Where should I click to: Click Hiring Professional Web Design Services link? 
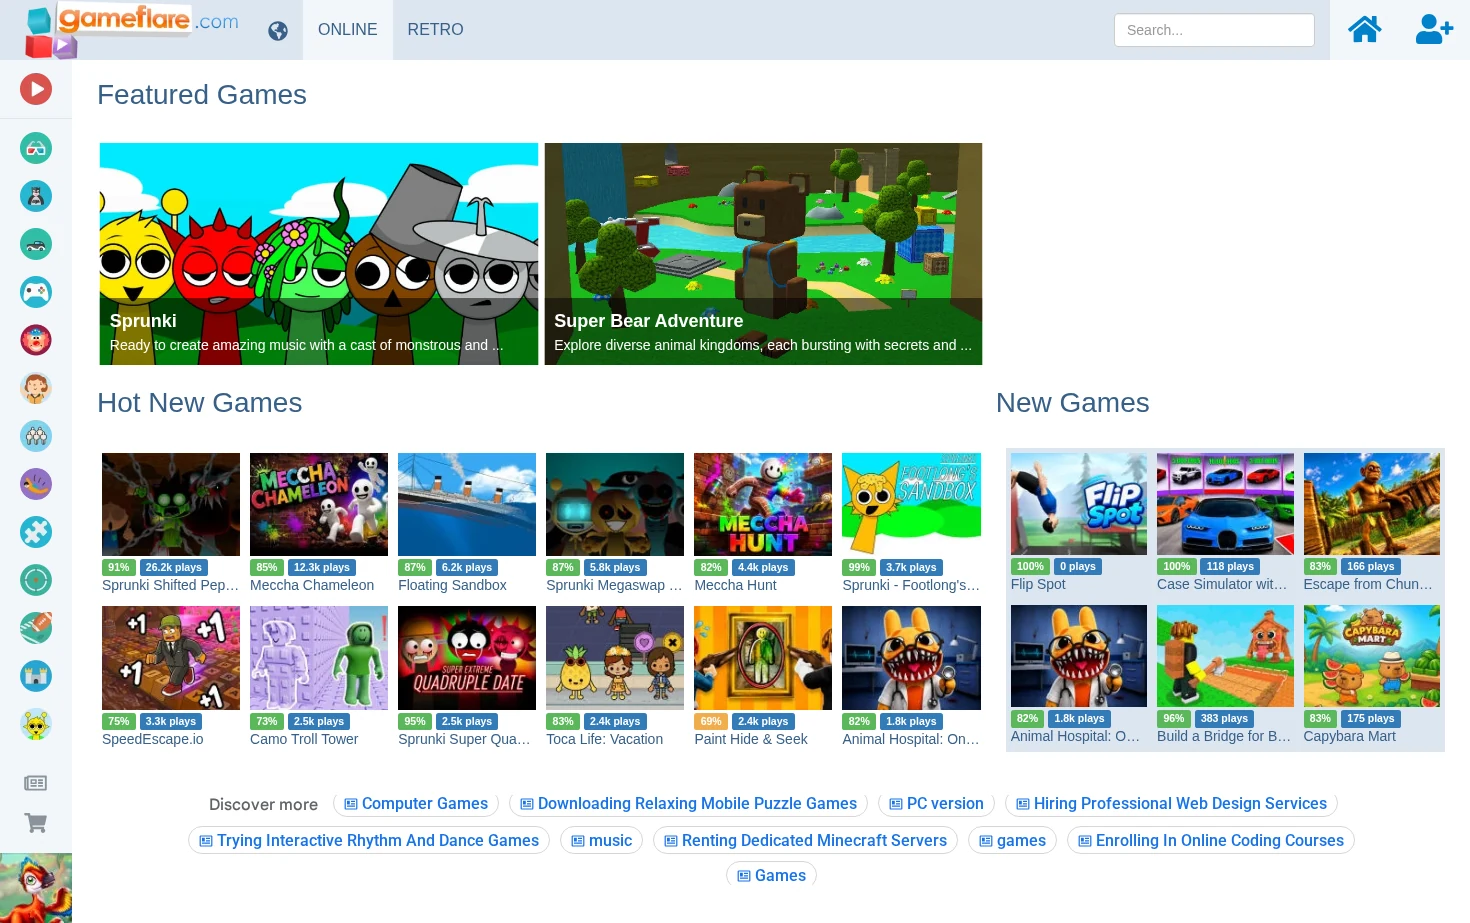1171,804
